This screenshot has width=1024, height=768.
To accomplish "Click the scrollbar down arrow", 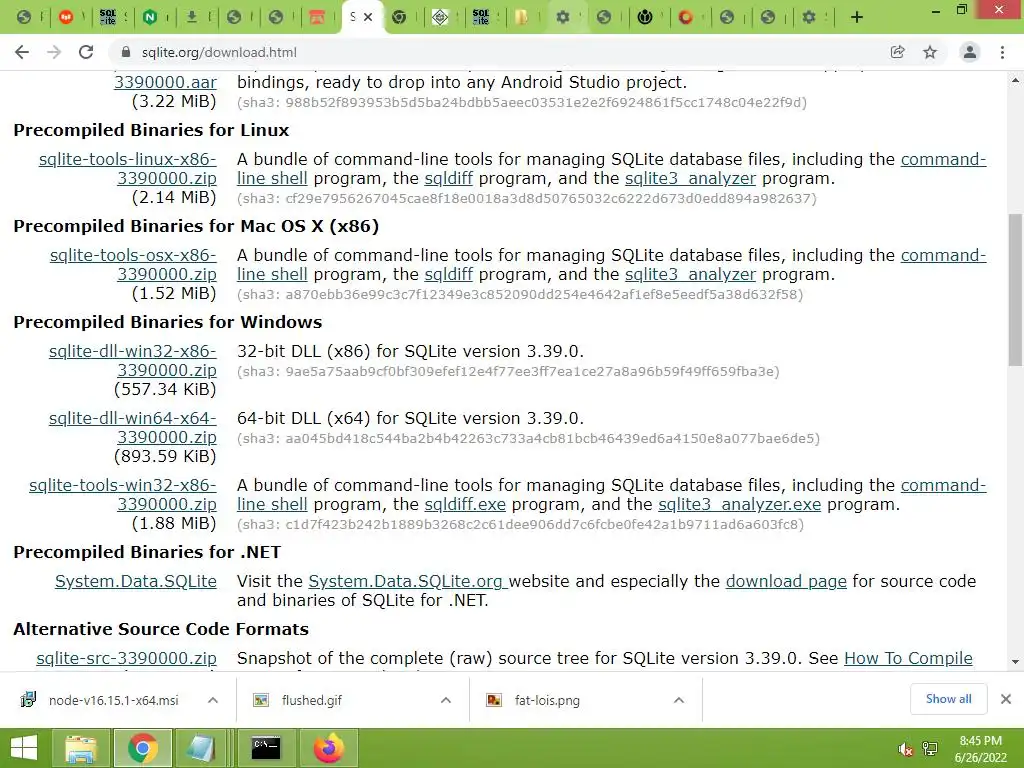I will [1015, 662].
